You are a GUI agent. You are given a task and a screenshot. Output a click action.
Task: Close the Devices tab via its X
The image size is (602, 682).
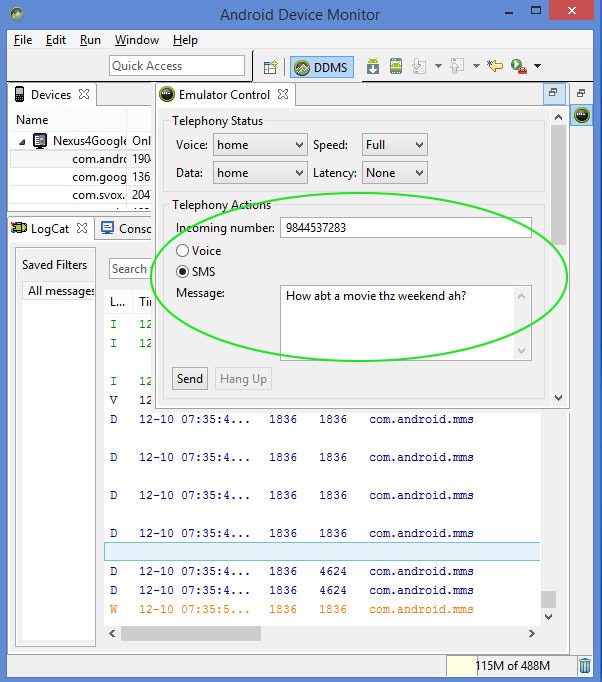84,94
